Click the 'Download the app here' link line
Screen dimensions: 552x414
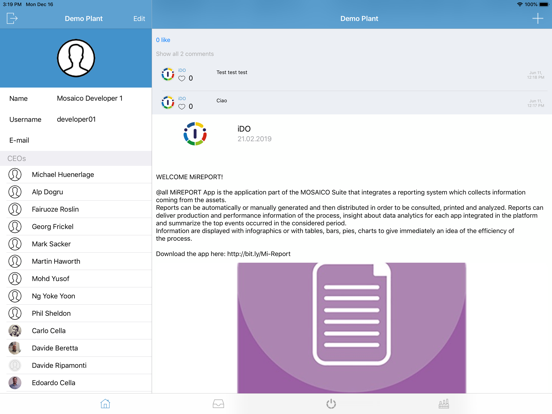pyautogui.click(x=223, y=254)
